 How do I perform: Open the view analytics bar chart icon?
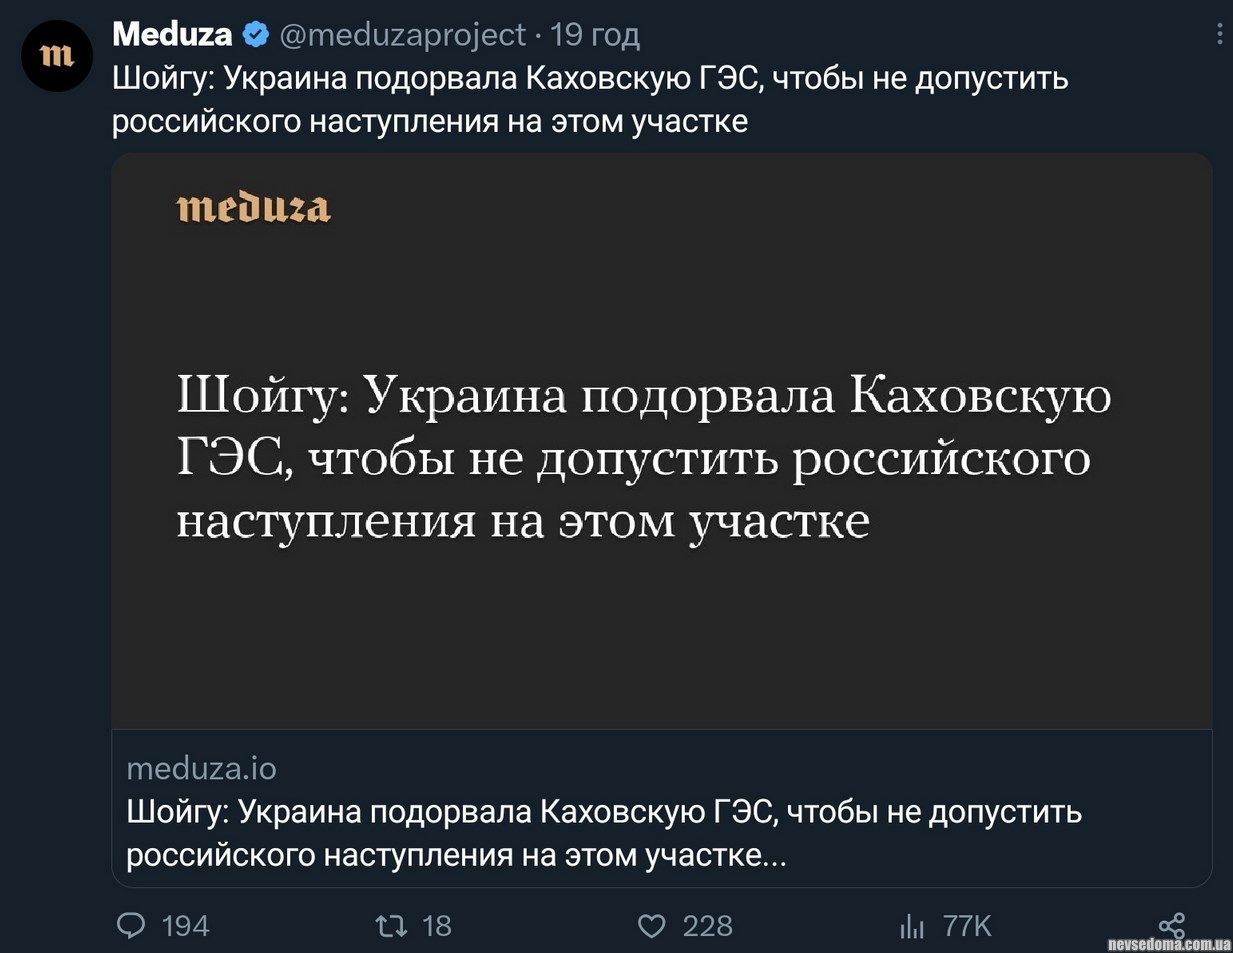912,926
